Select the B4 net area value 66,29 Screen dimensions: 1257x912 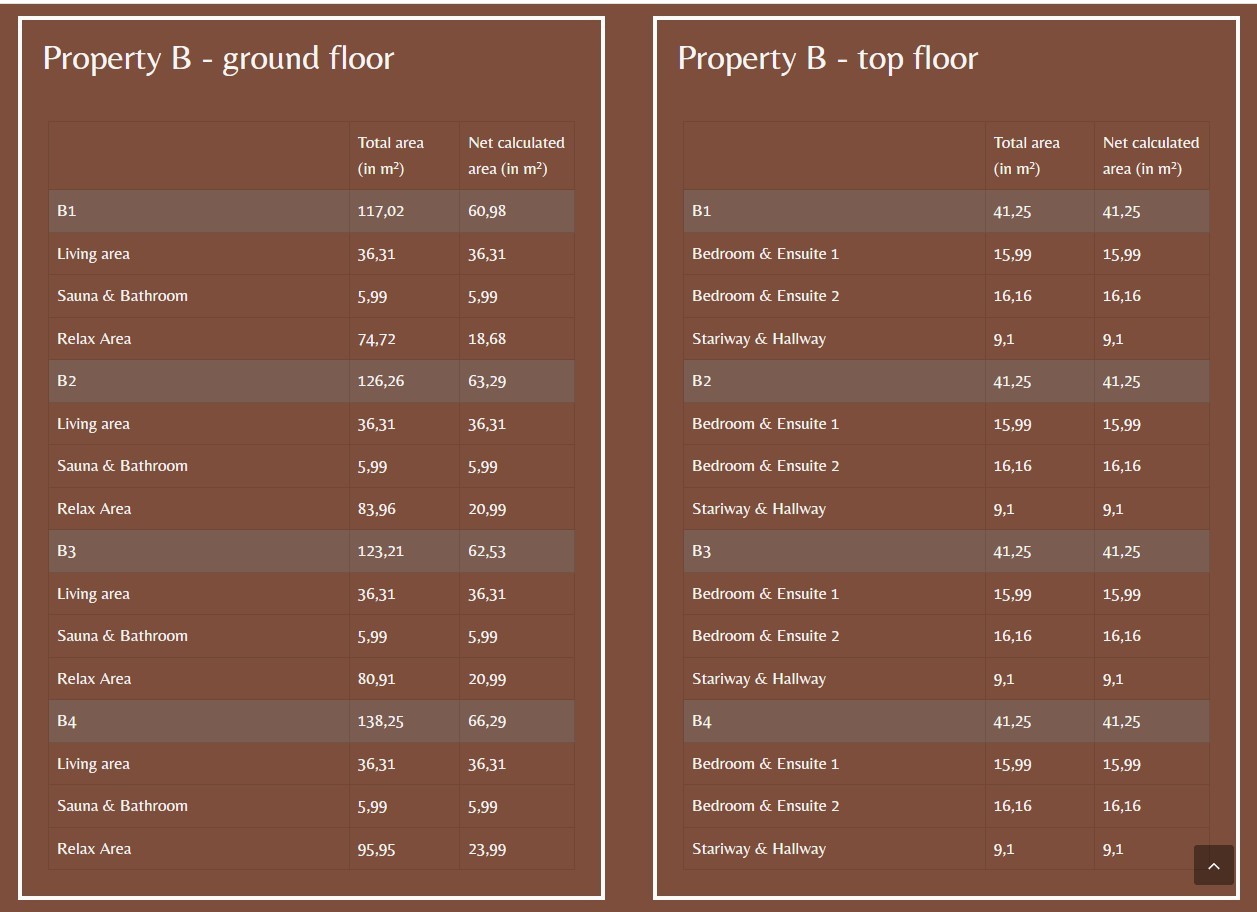487,721
